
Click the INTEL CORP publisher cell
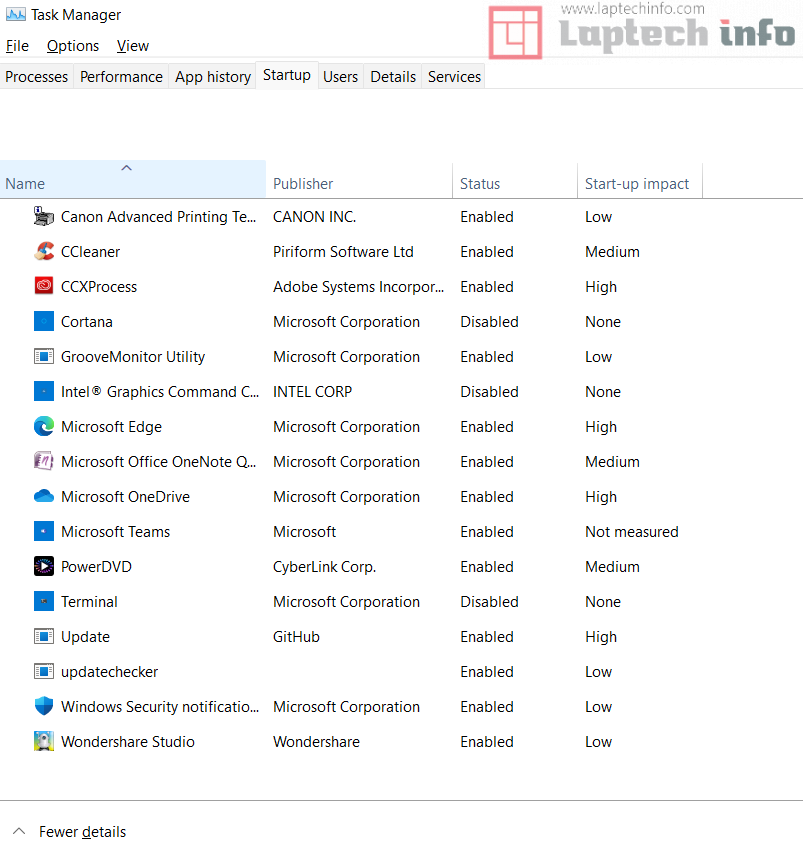[x=313, y=392]
